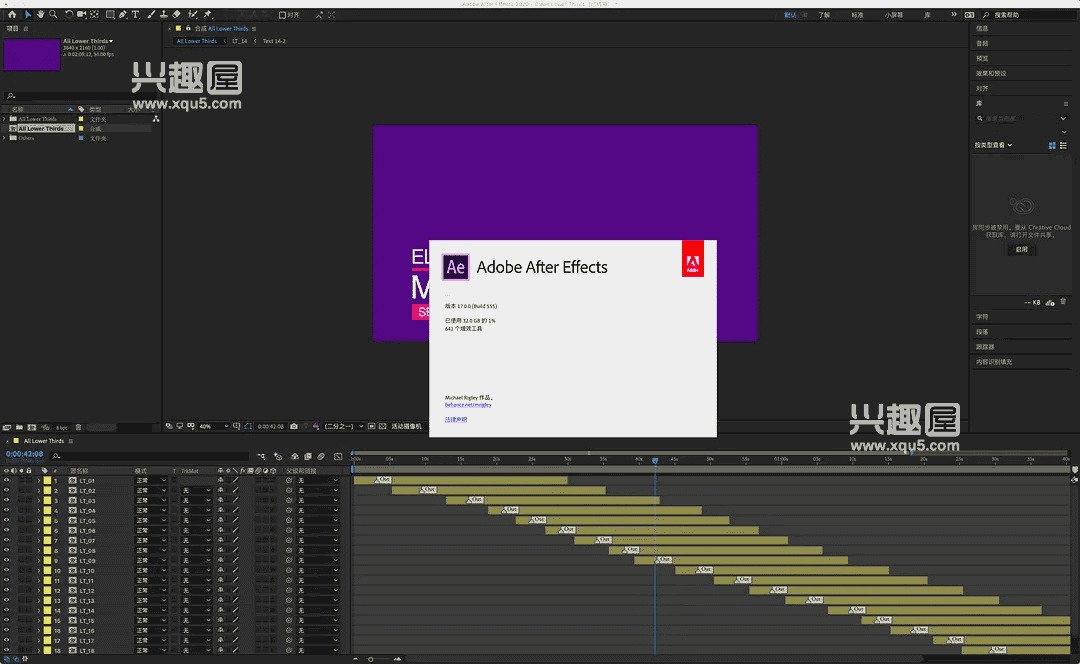Switch to 标准 workspace
Image resolution: width=1080 pixels, height=664 pixels.
(x=858, y=14)
